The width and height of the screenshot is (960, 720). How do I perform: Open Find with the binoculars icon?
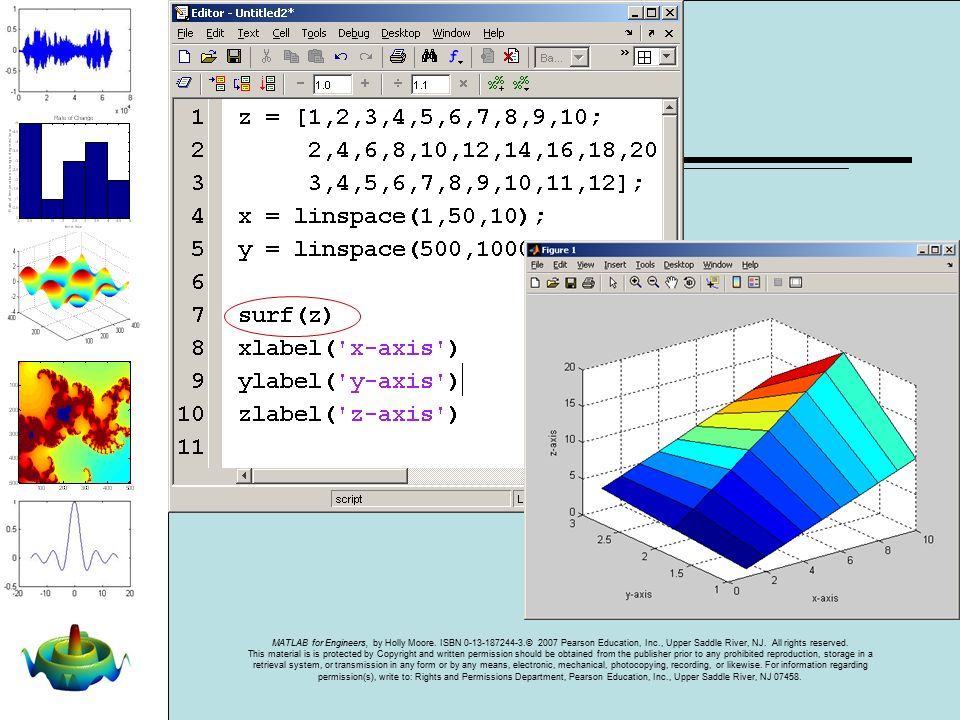[x=429, y=57]
